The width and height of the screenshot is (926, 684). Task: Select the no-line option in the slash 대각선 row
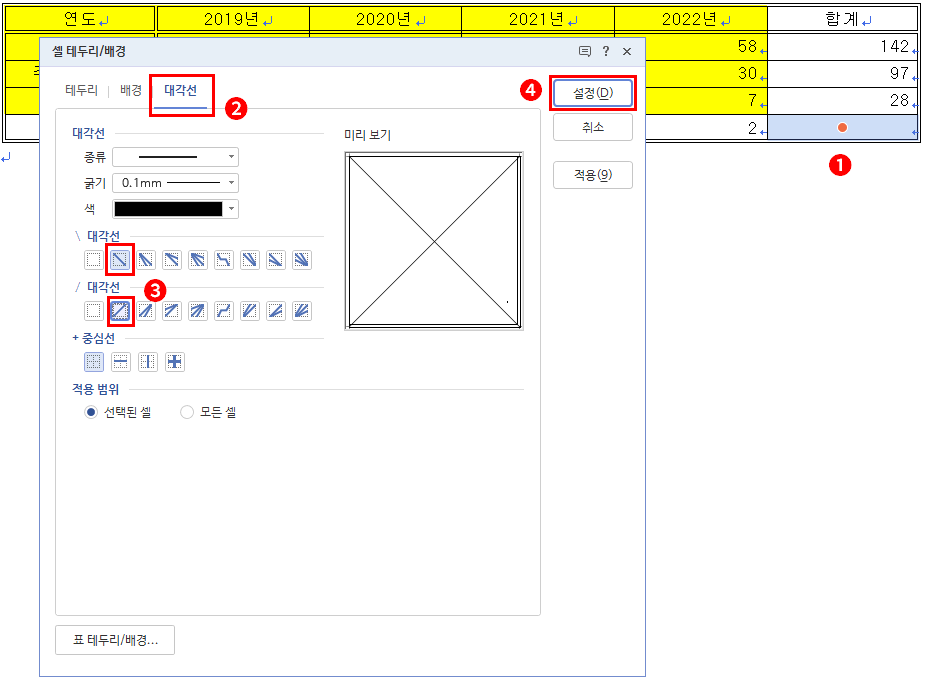(93, 311)
